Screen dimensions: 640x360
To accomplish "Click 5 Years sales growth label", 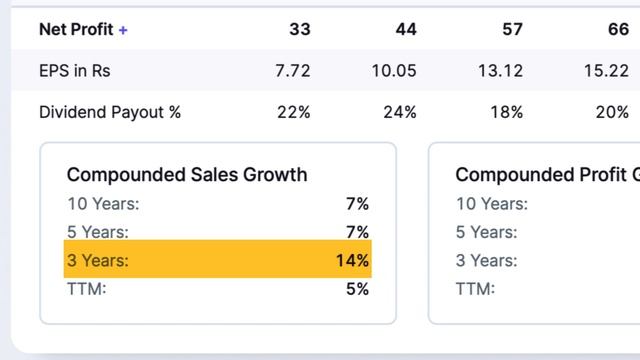I will point(98,232).
